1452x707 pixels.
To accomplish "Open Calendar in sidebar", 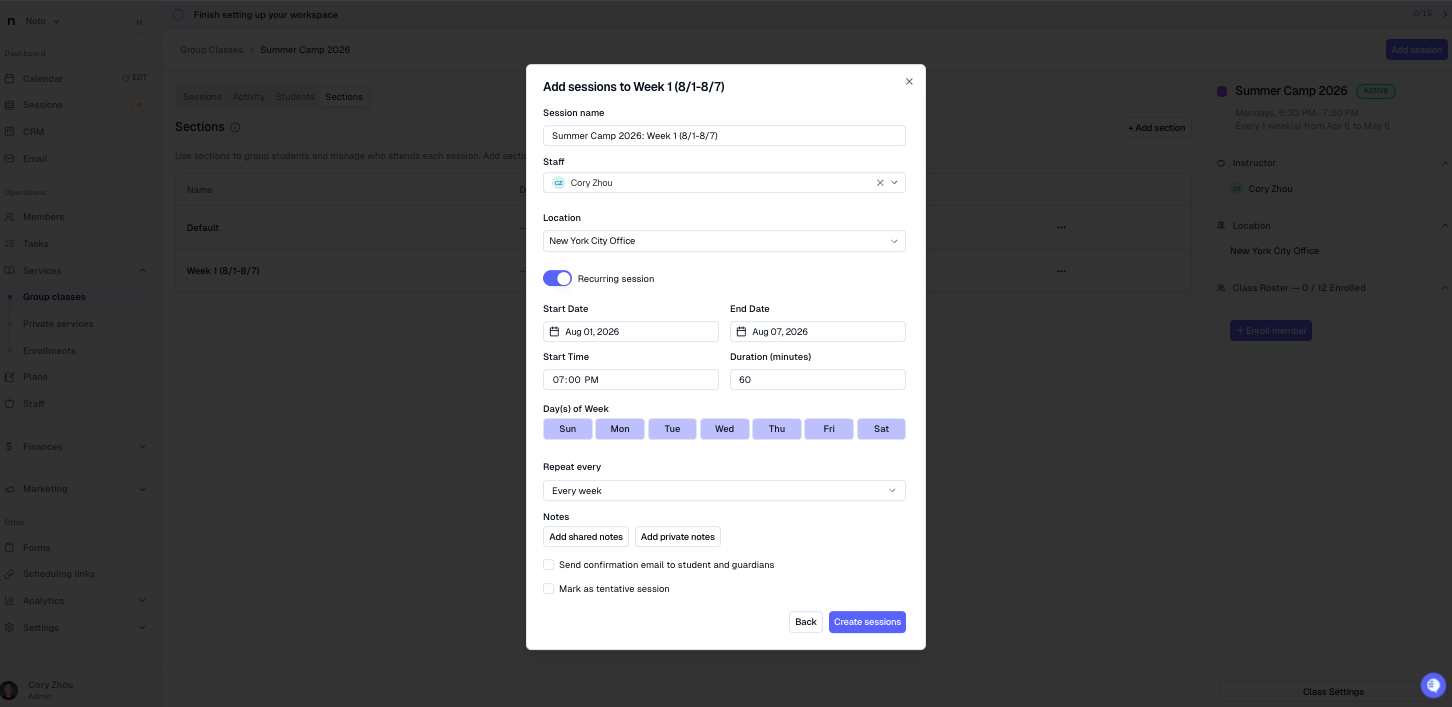I will (x=43, y=78).
